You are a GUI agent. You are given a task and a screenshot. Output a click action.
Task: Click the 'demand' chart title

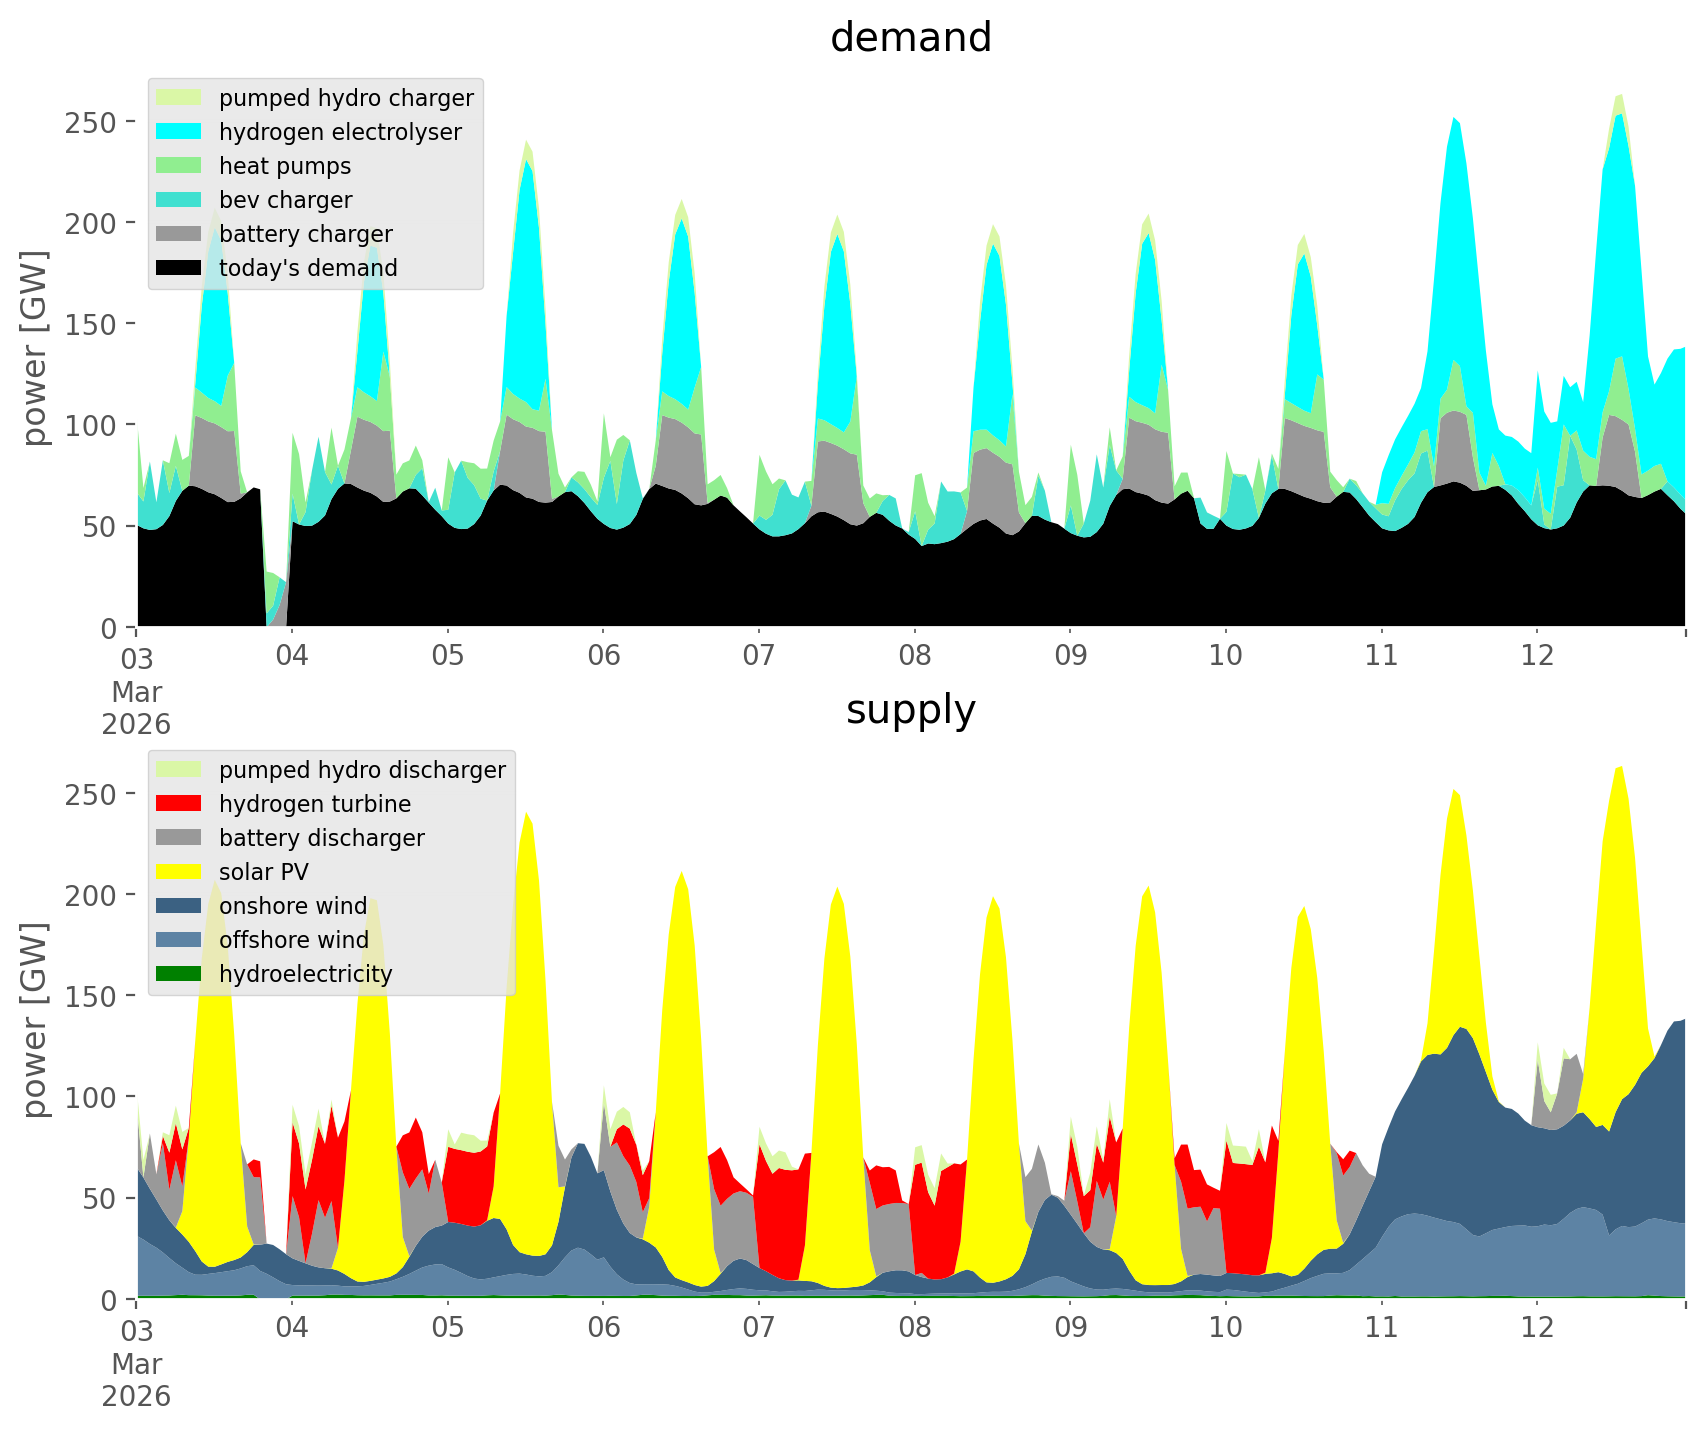tap(910, 38)
